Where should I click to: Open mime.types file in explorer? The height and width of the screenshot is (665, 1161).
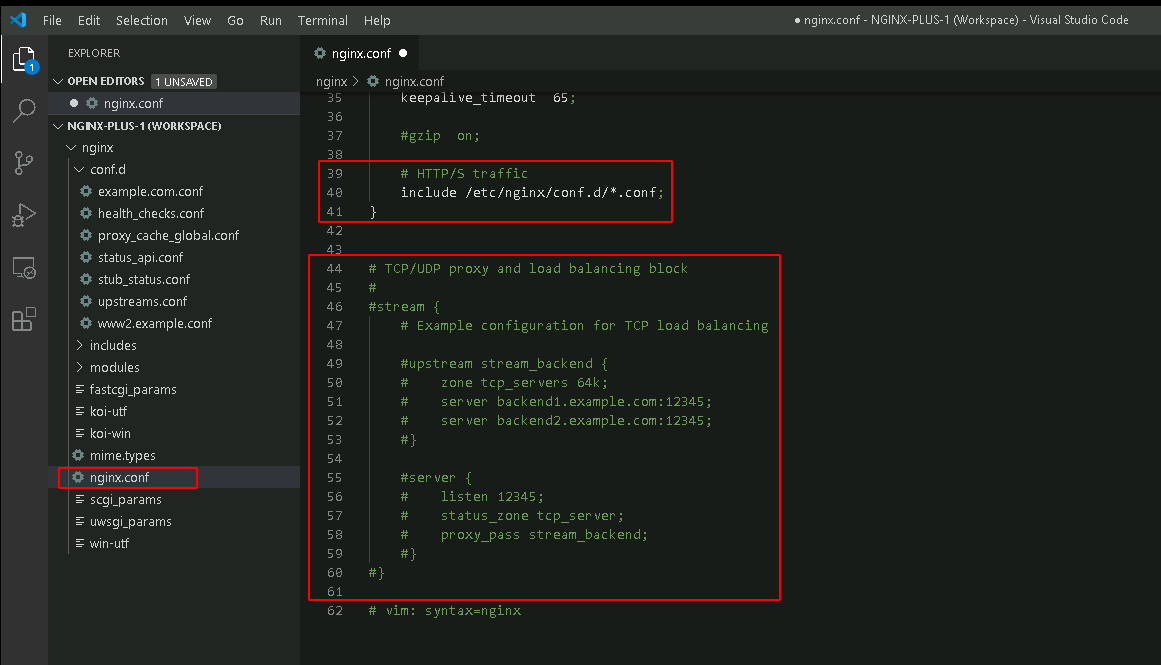point(122,455)
